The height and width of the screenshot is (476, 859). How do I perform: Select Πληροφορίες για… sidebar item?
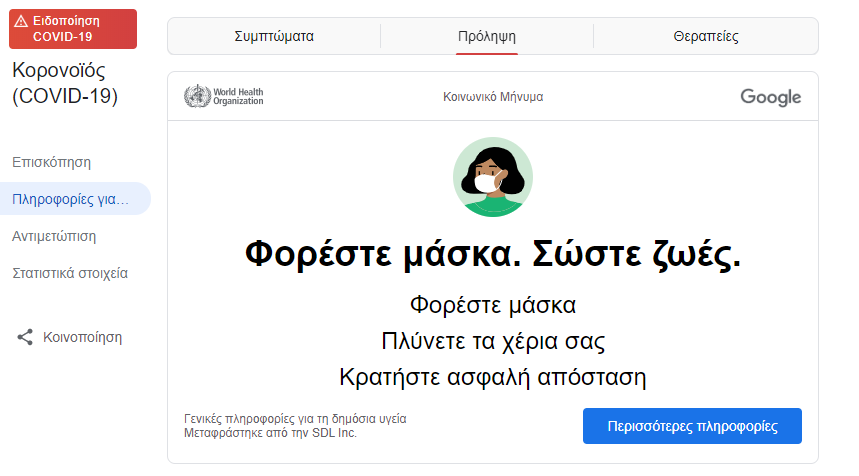[x=75, y=199]
